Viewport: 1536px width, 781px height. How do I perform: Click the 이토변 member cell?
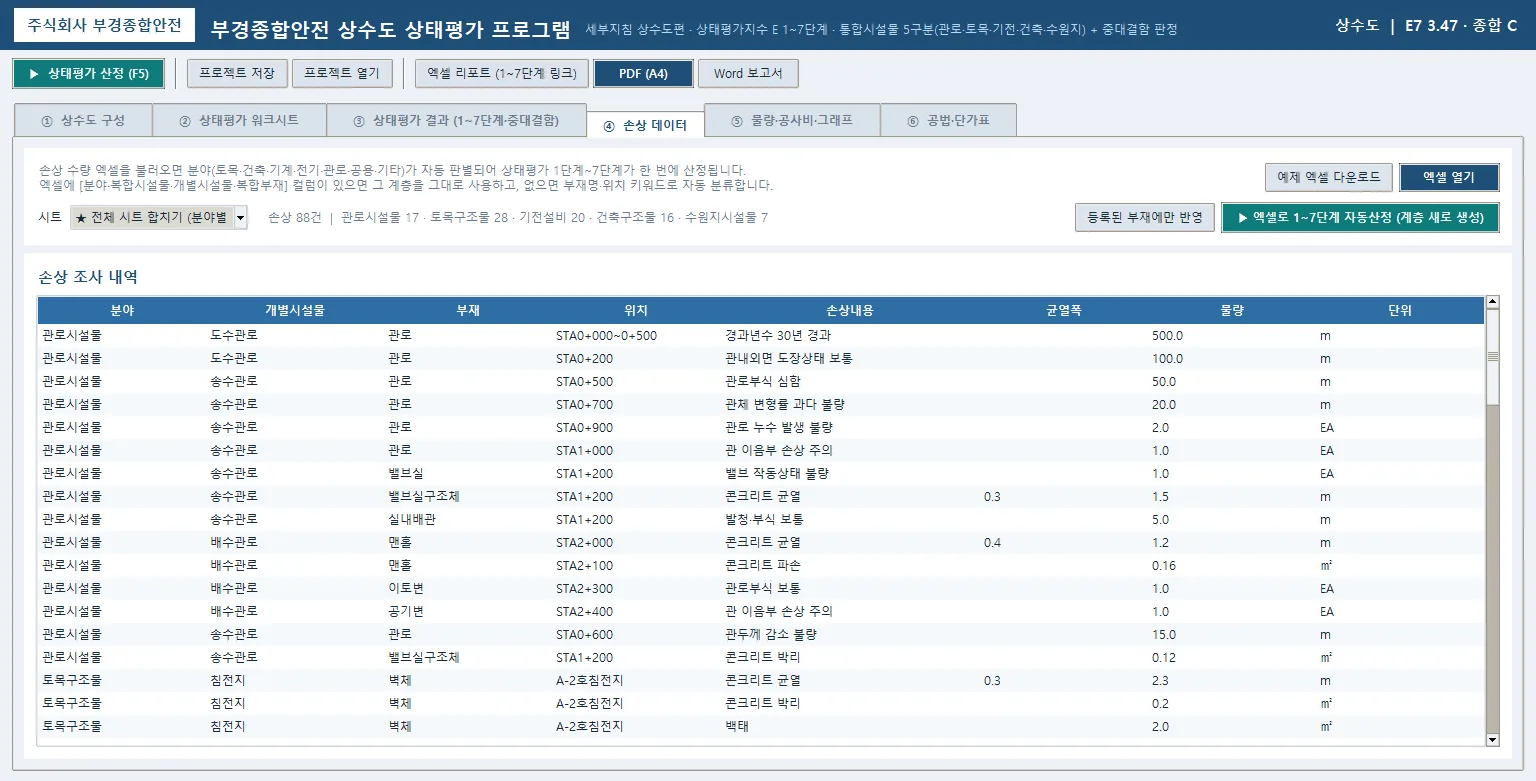[x=406, y=588]
